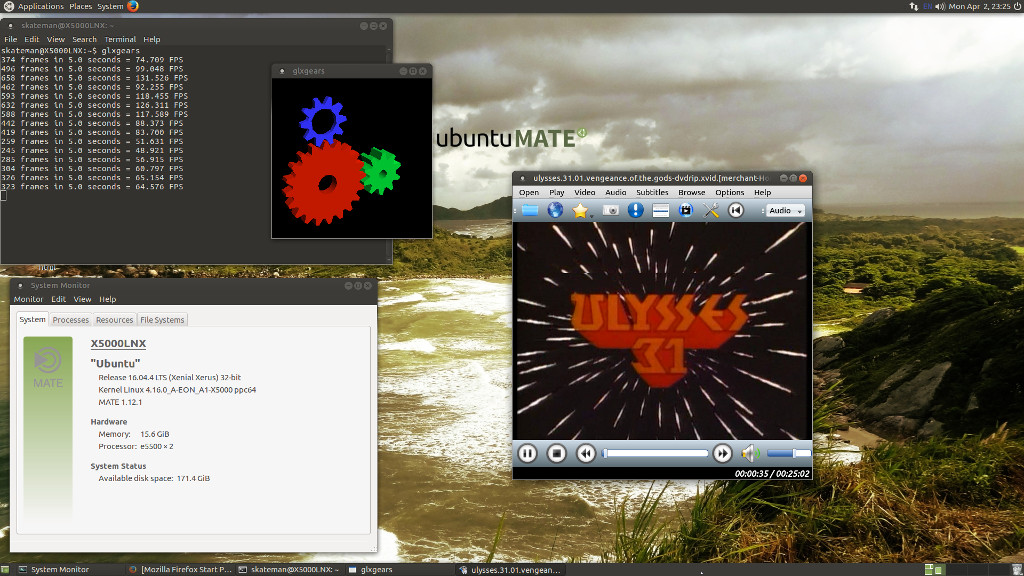The width and height of the screenshot is (1024, 576).
Task: Click the 00:00:35 / 00:25:02 time display
Action: (x=772, y=474)
